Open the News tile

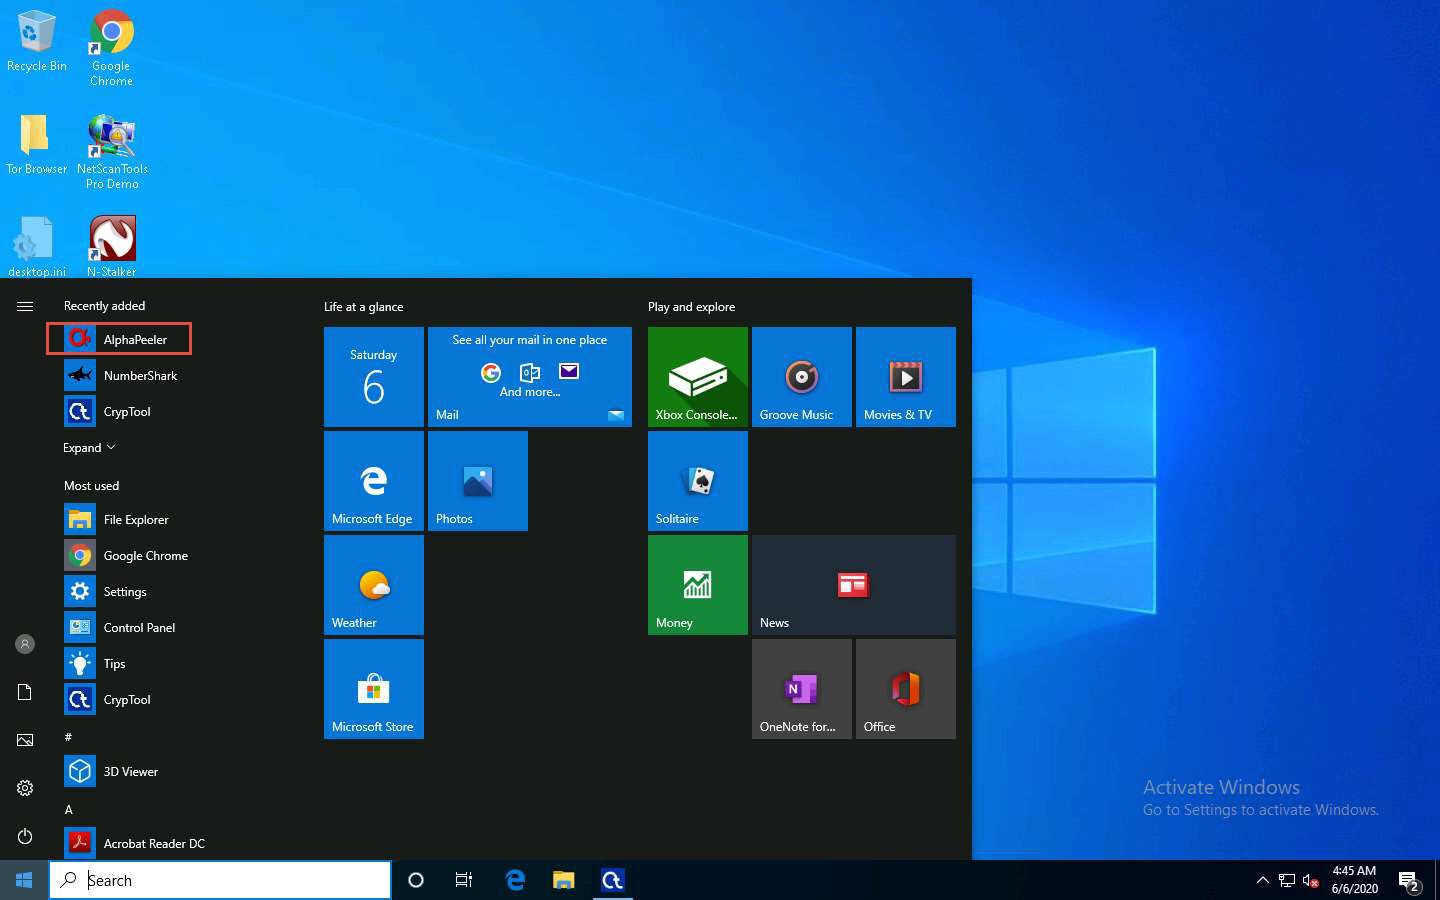click(854, 585)
